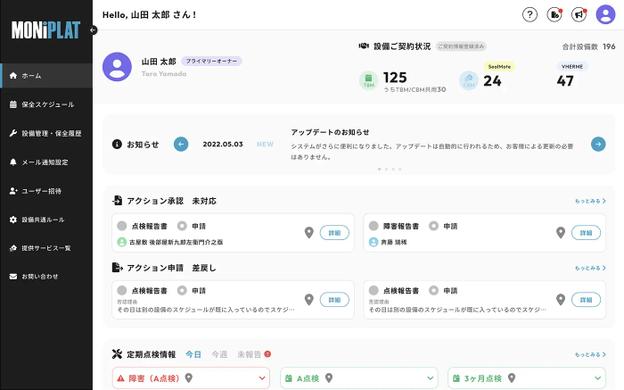Click location pin on right 差戻し card
This screenshot has height=390, width=624.
pos(560,300)
